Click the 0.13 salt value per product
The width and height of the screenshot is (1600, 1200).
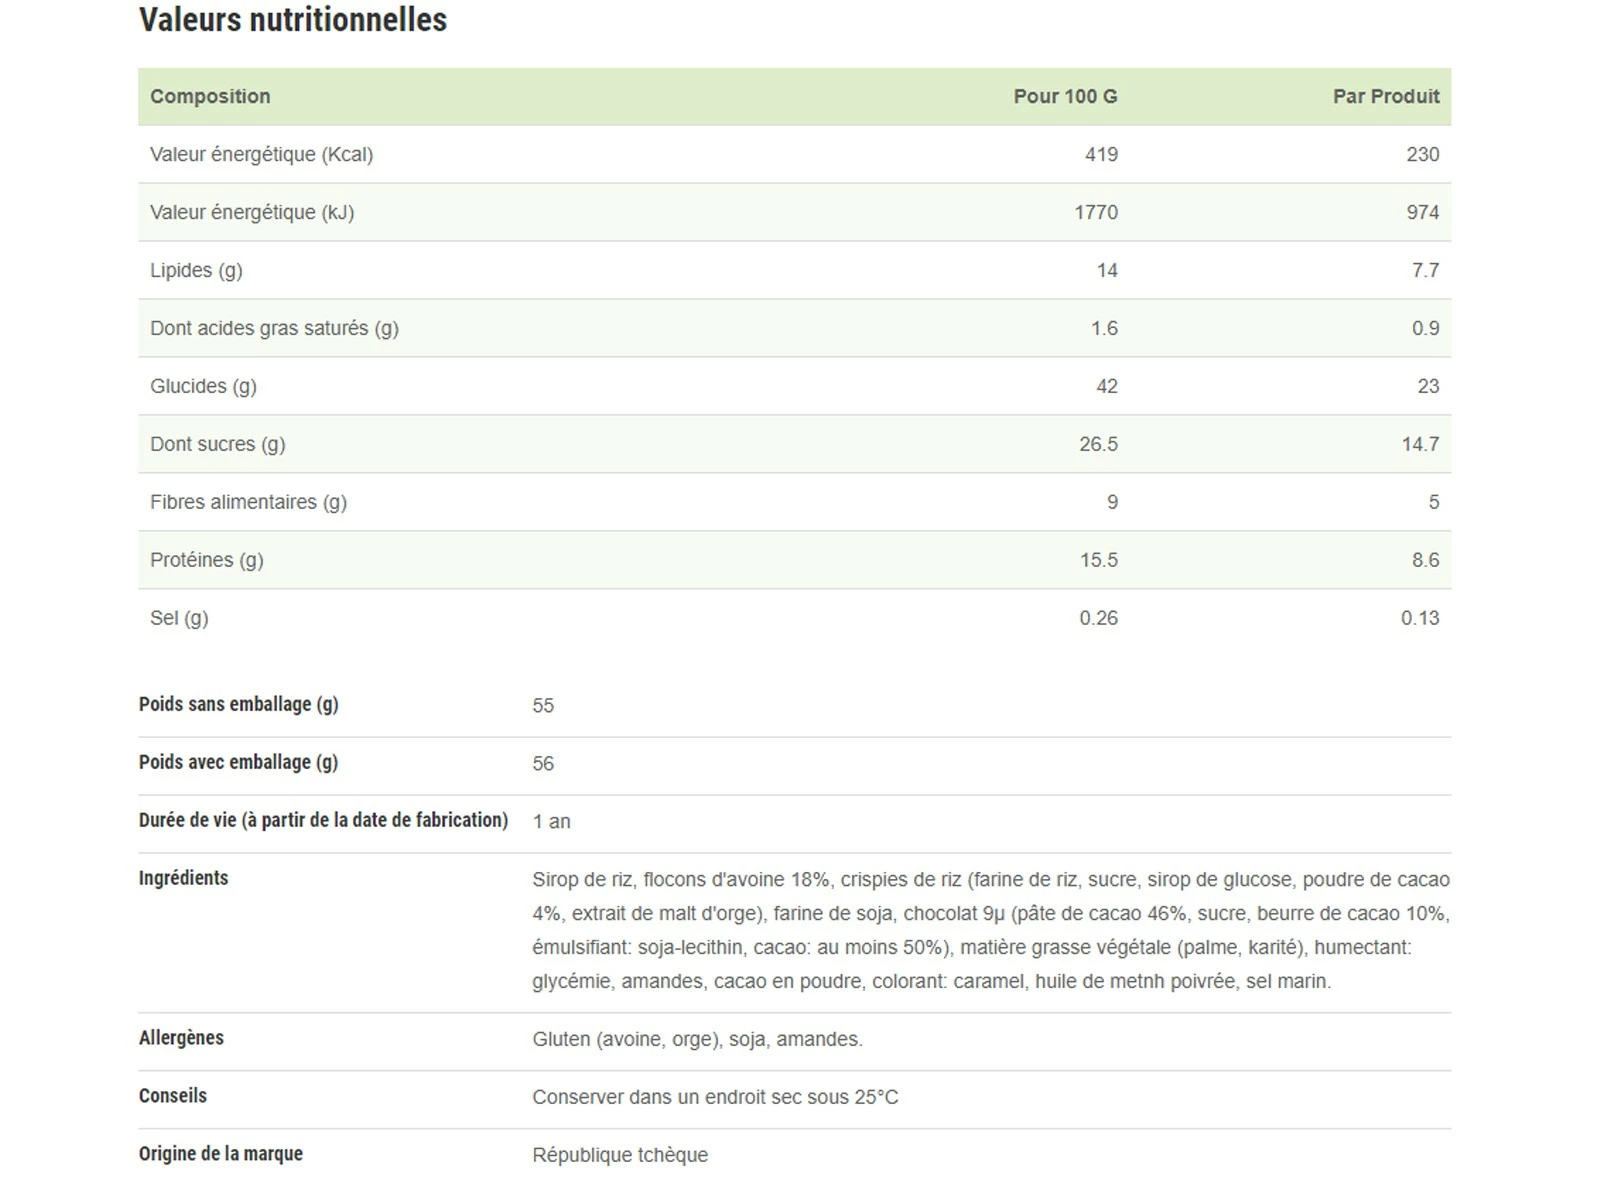pyautogui.click(x=1419, y=618)
